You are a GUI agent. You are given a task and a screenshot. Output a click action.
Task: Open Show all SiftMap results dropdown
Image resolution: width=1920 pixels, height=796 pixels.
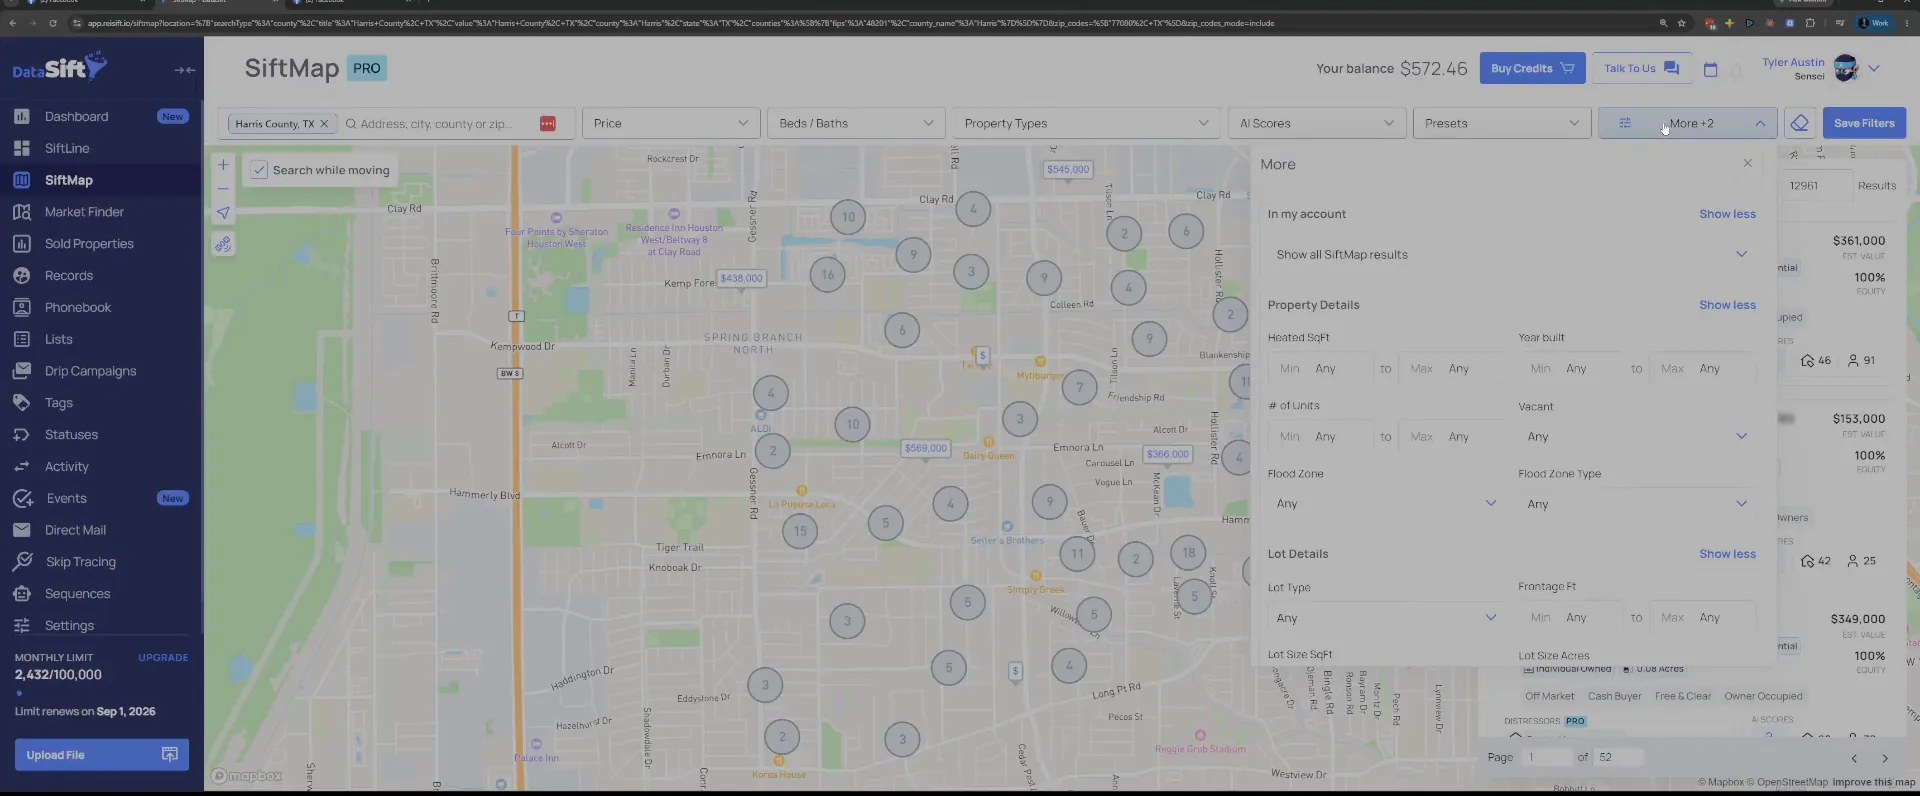tap(1511, 254)
